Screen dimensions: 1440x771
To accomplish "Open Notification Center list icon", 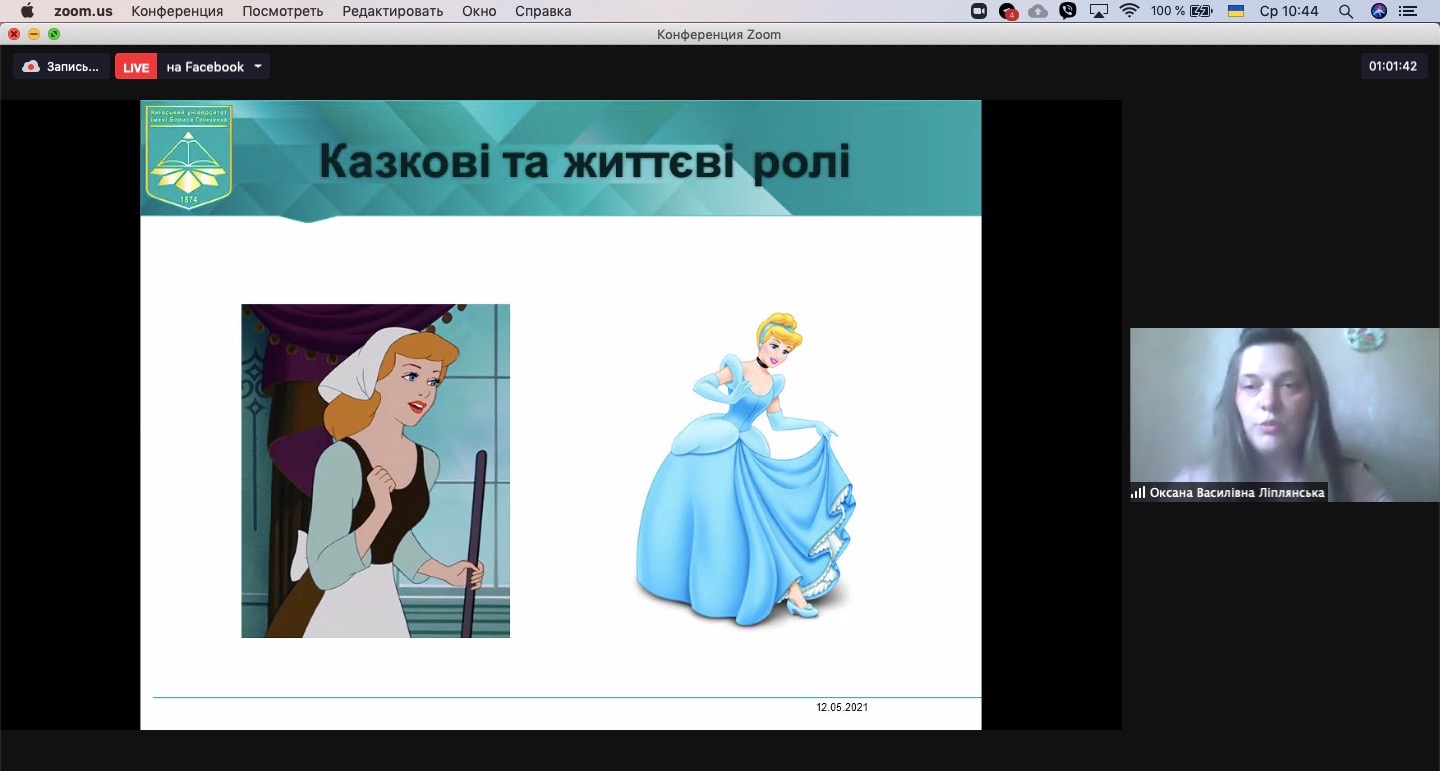I will click(1410, 11).
